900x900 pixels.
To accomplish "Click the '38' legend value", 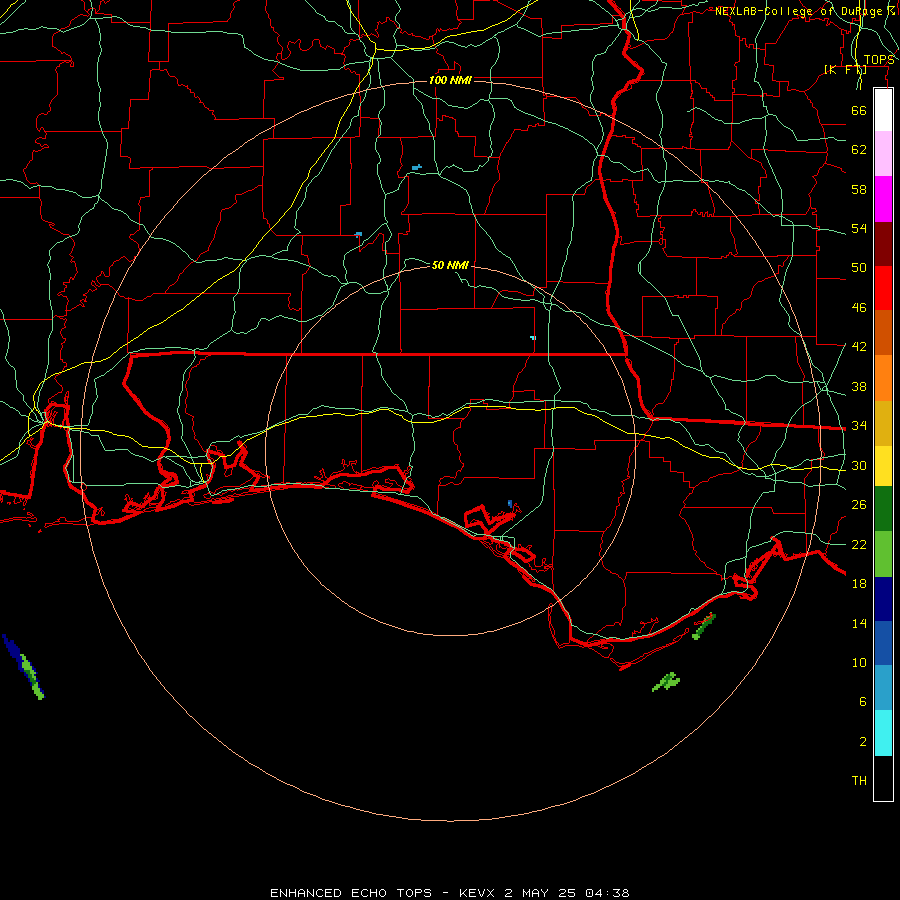I will point(859,386).
